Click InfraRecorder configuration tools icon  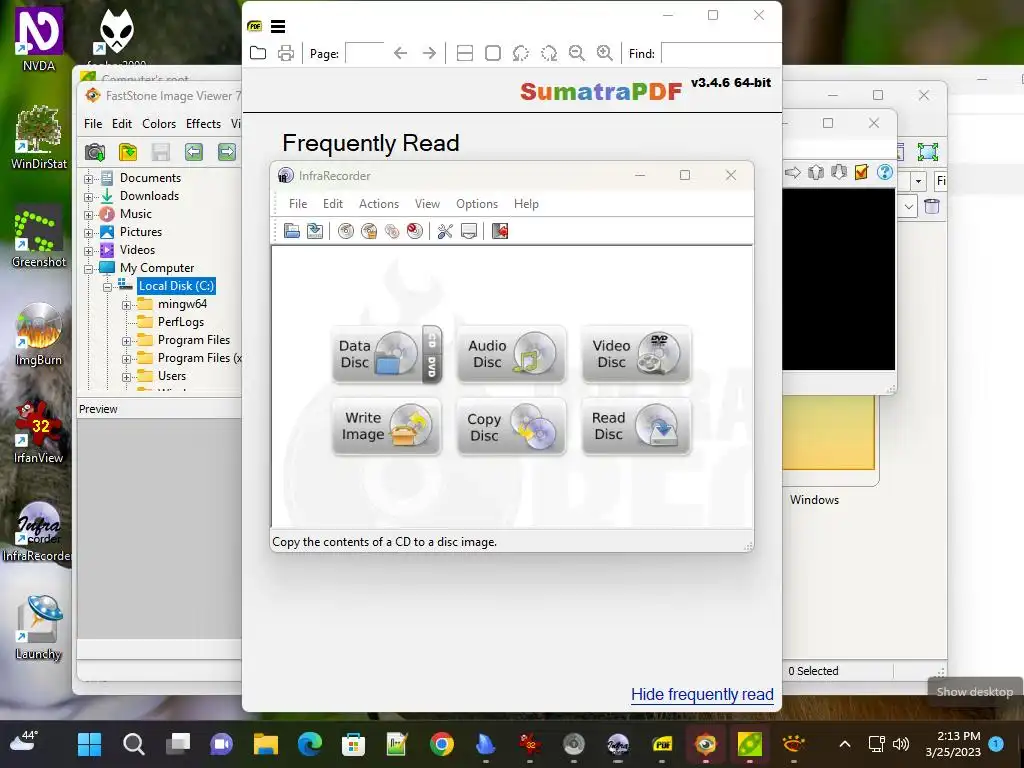click(x=445, y=231)
